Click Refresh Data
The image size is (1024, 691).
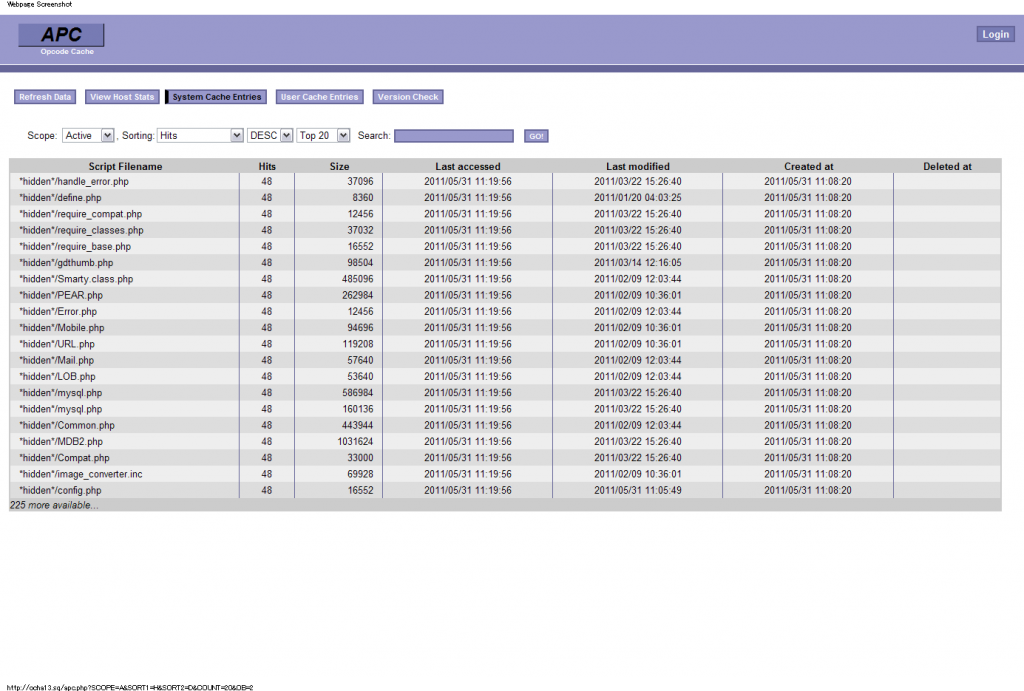point(45,97)
